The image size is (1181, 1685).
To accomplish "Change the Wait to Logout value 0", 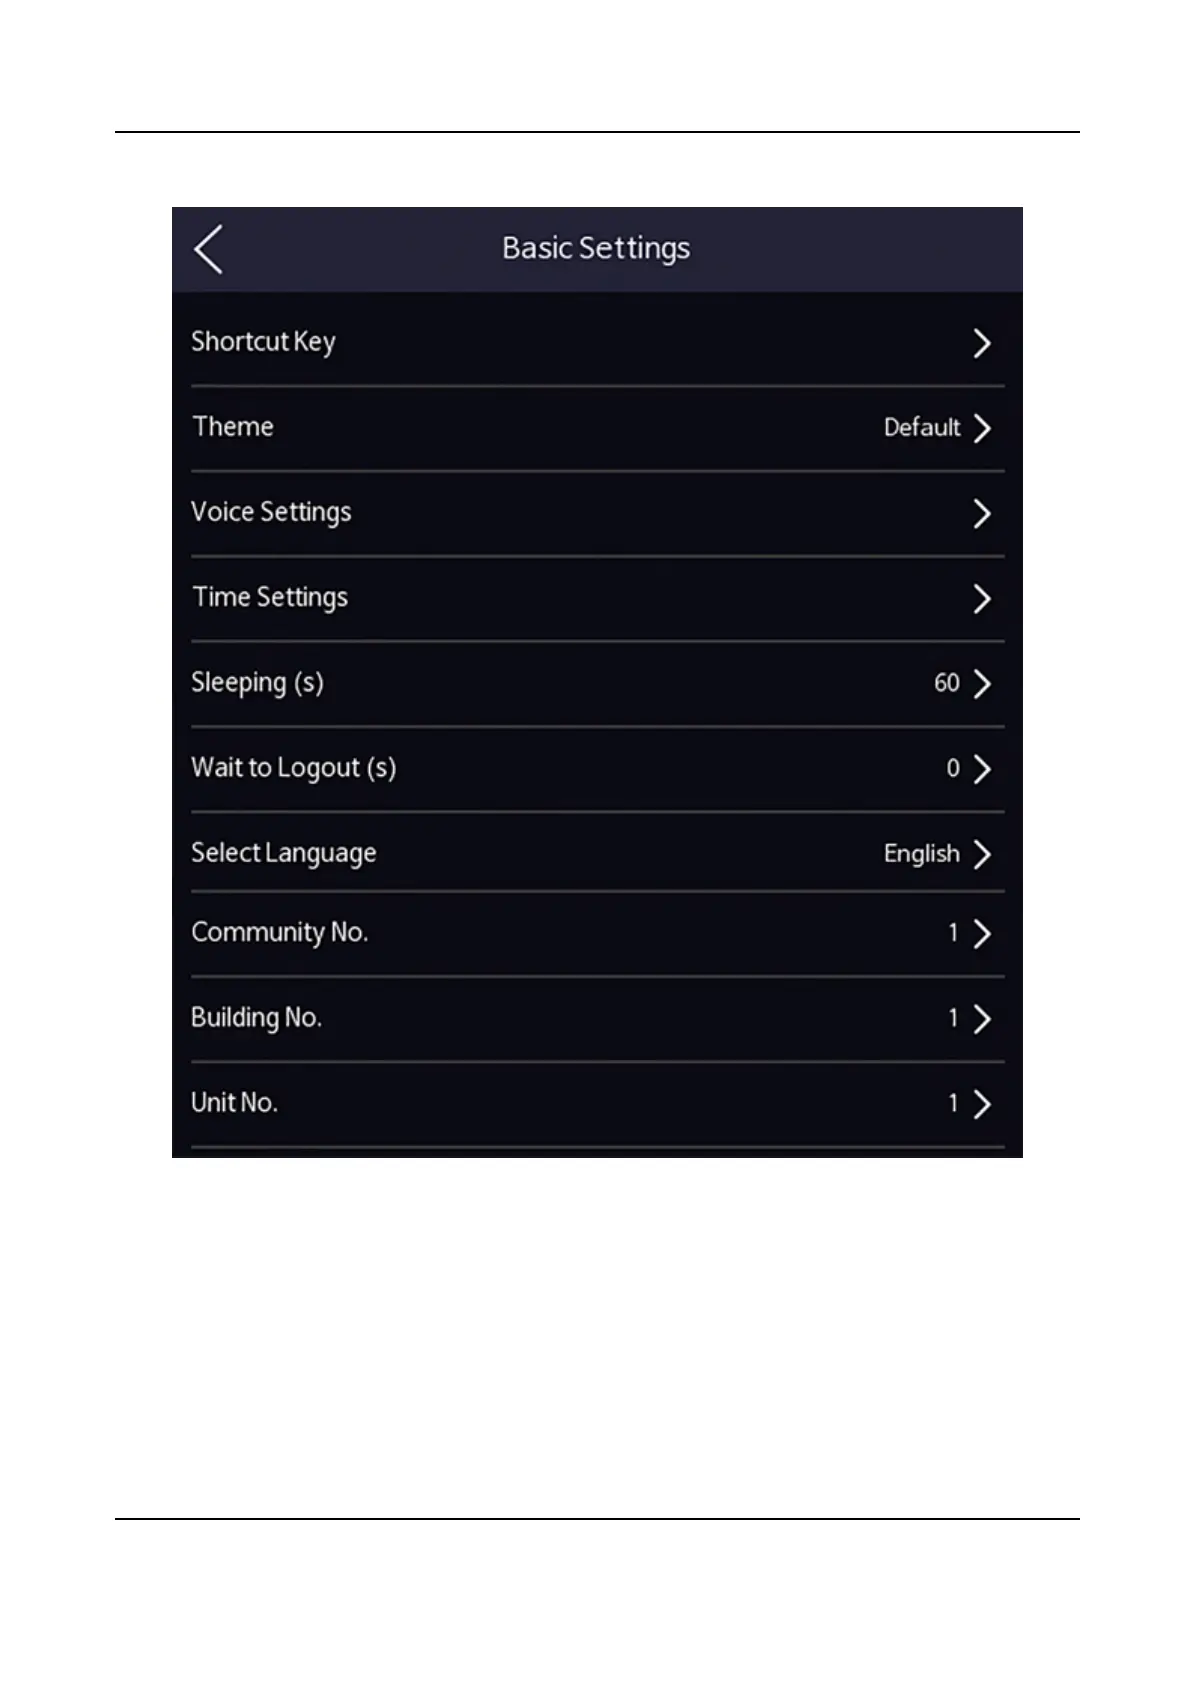I will pos(953,768).
